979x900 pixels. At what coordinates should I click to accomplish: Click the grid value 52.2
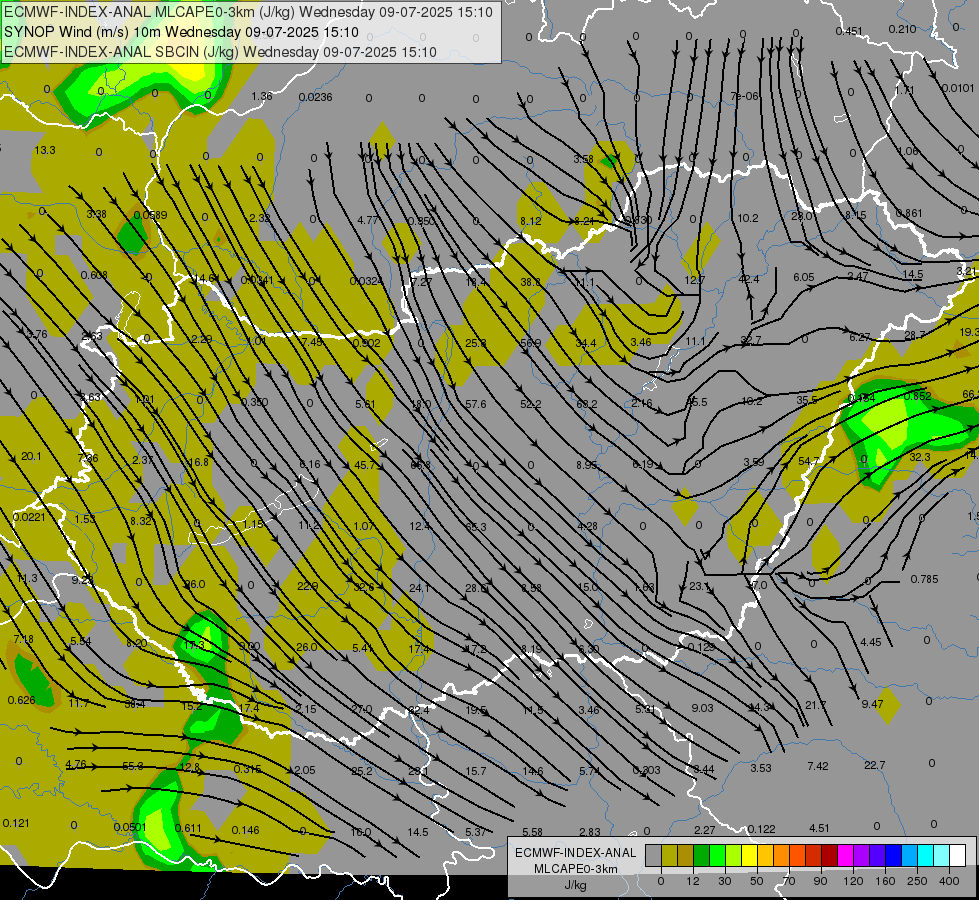pos(531,405)
